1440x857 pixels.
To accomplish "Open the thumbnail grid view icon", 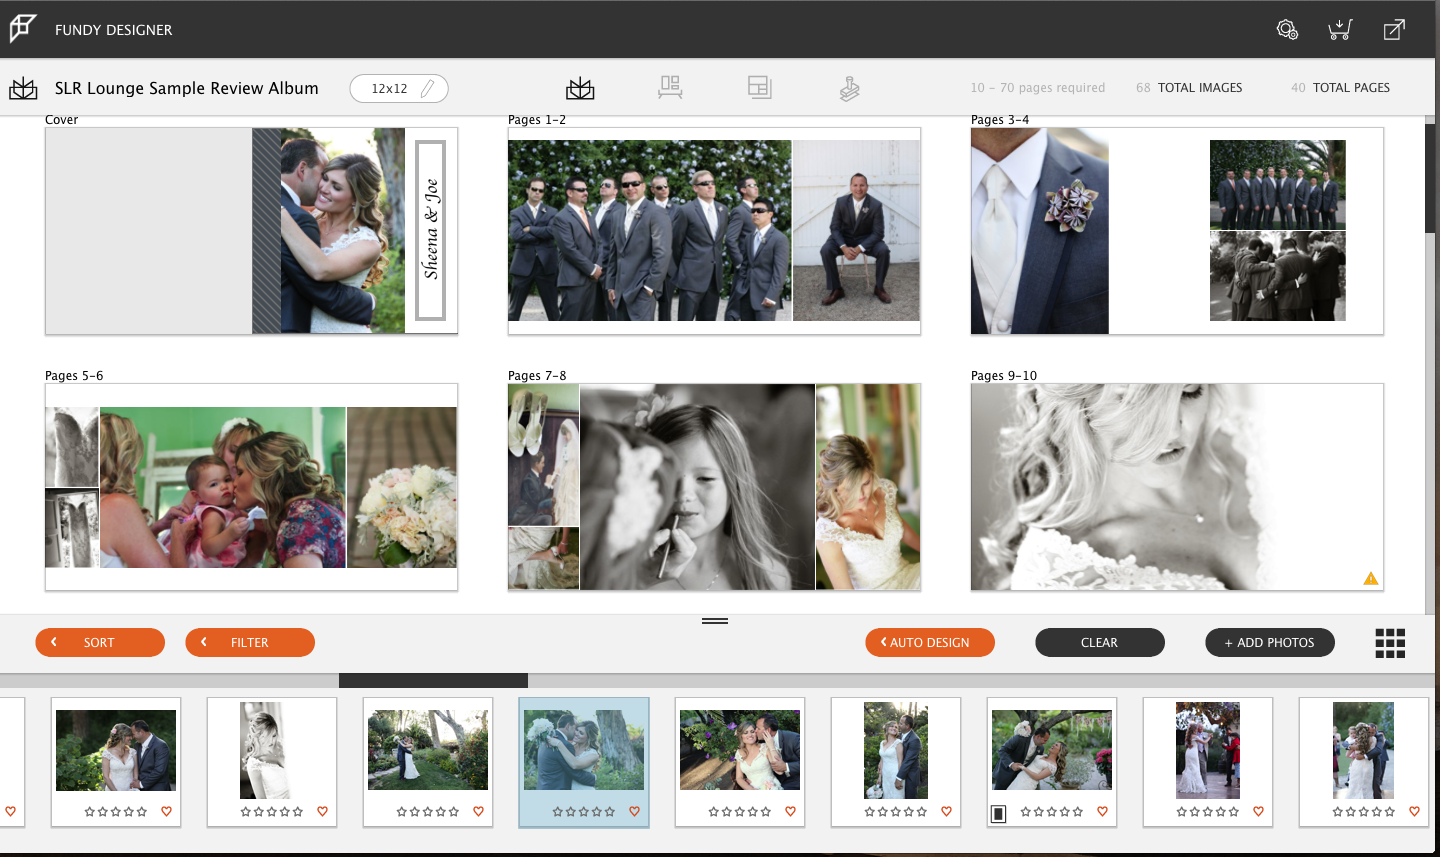I will 1390,643.
